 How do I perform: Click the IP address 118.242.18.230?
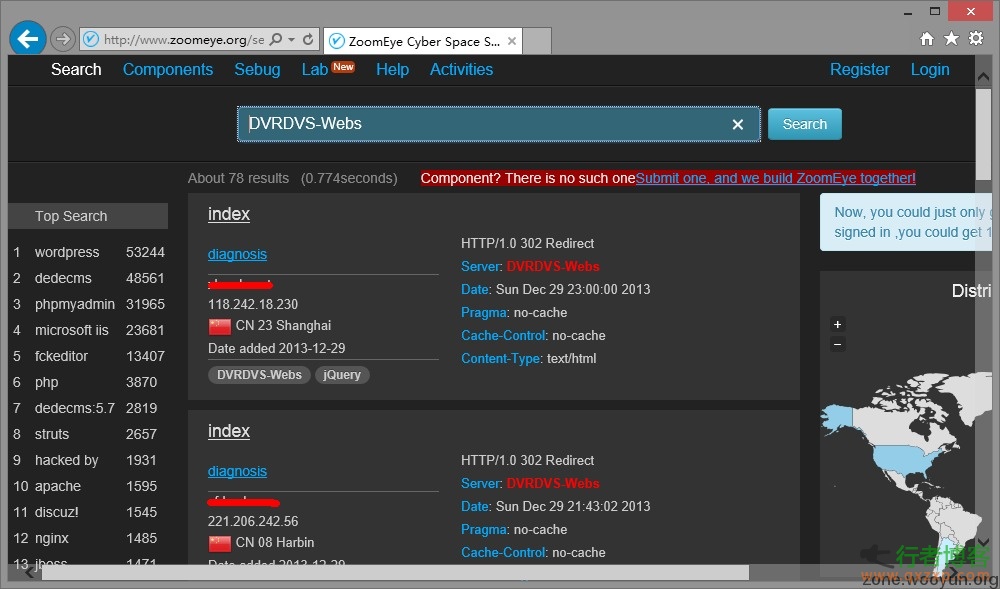point(253,304)
